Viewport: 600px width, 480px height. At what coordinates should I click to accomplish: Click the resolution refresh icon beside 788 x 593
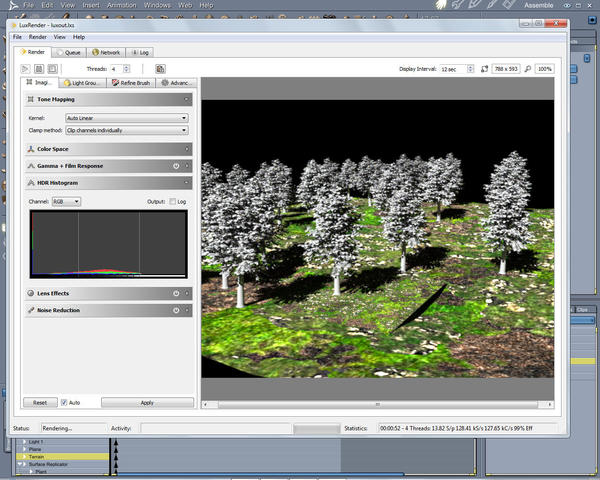click(x=485, y=68)
